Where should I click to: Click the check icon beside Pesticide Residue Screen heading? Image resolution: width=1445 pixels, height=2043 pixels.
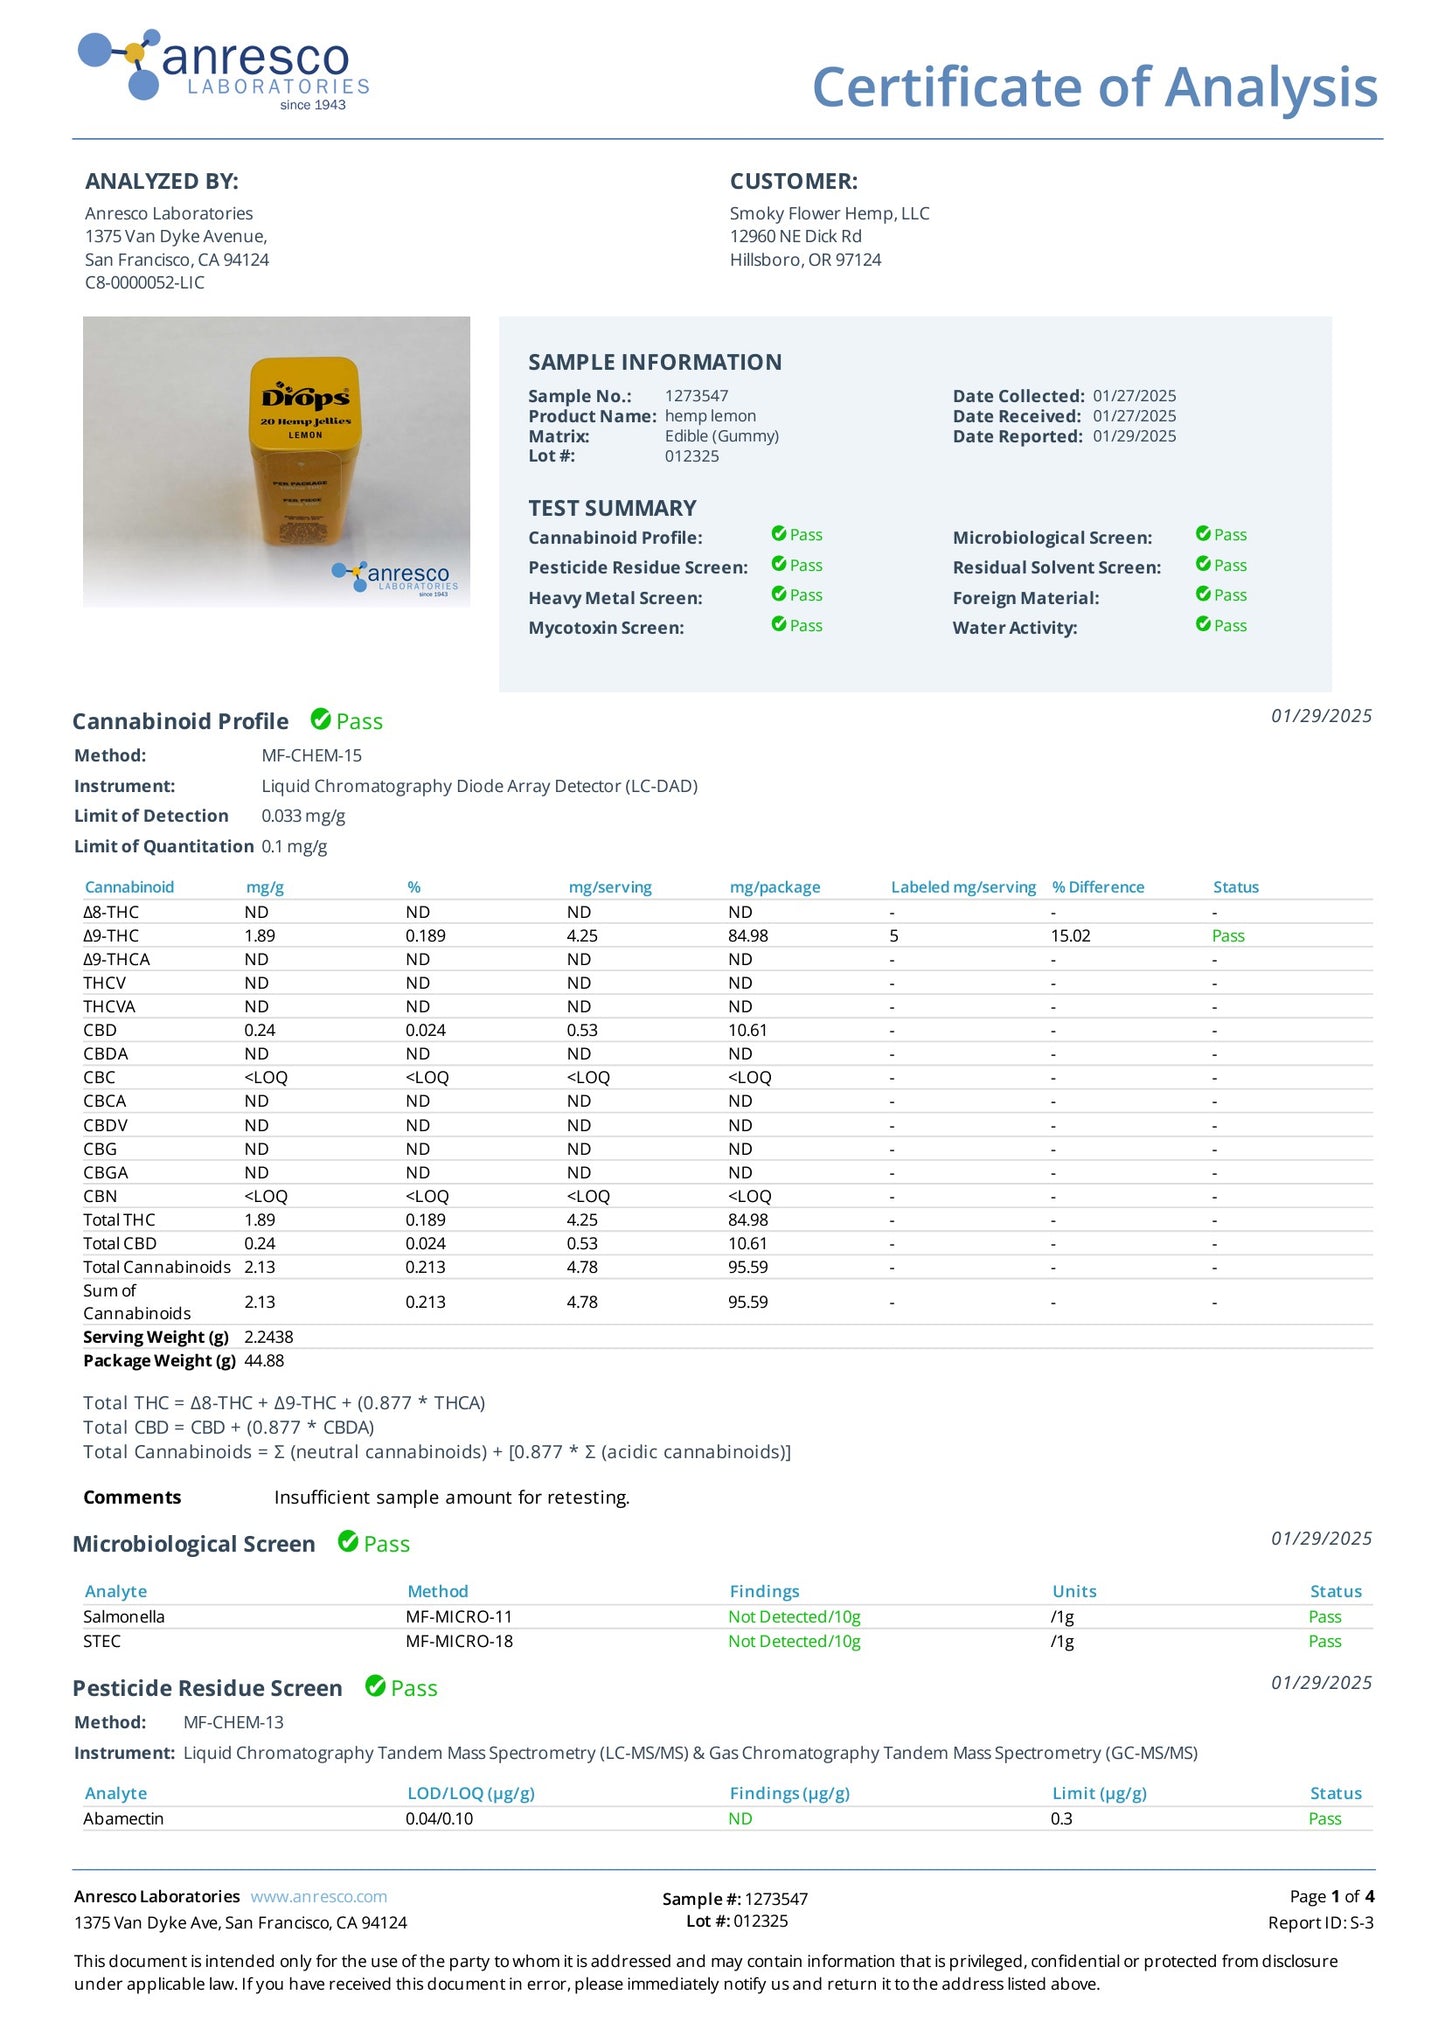pos(375,1686)
